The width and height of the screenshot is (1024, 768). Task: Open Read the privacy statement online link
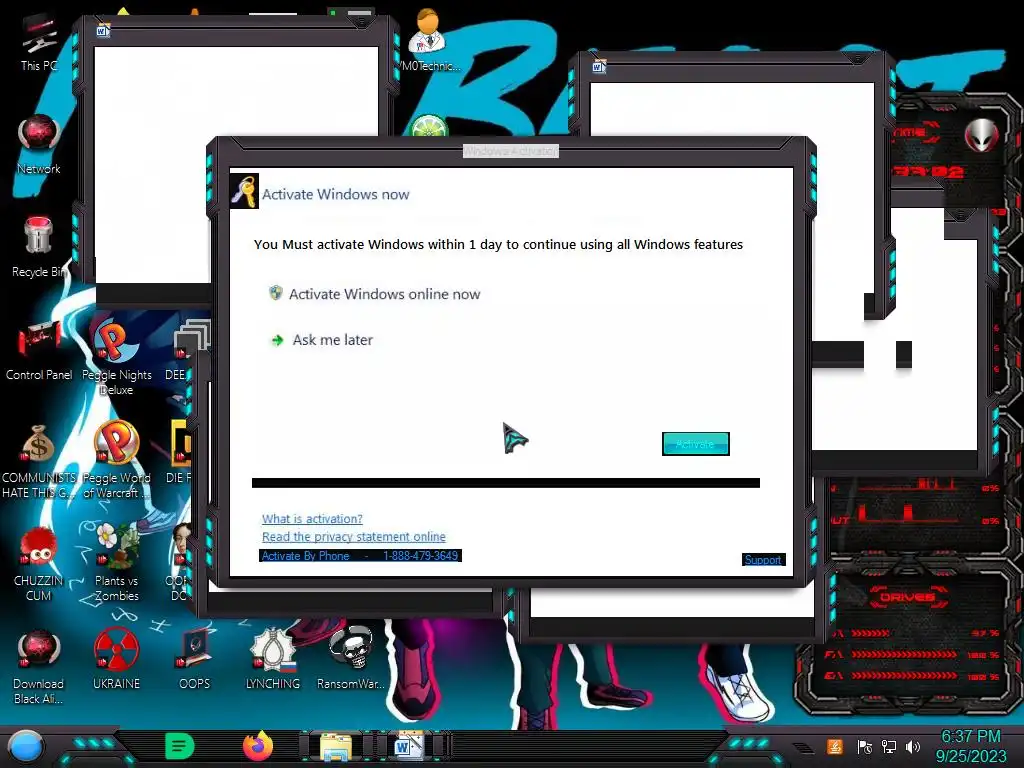point(353,536)
